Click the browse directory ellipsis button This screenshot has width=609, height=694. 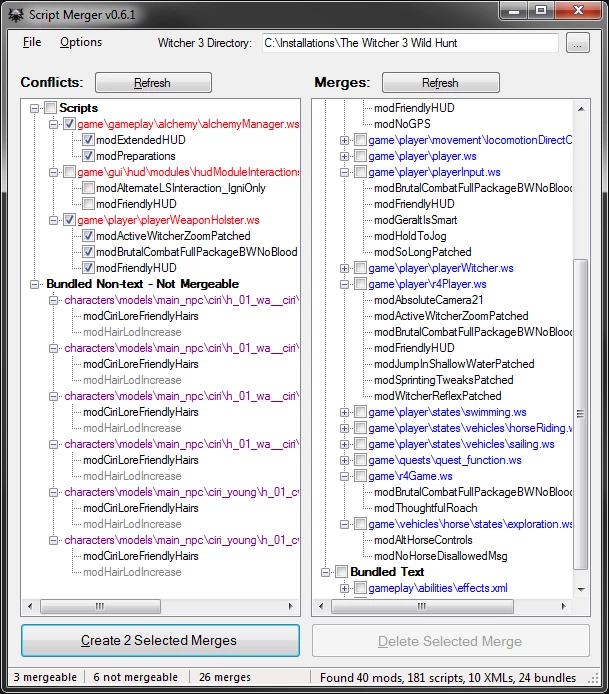tap(577, 43)
